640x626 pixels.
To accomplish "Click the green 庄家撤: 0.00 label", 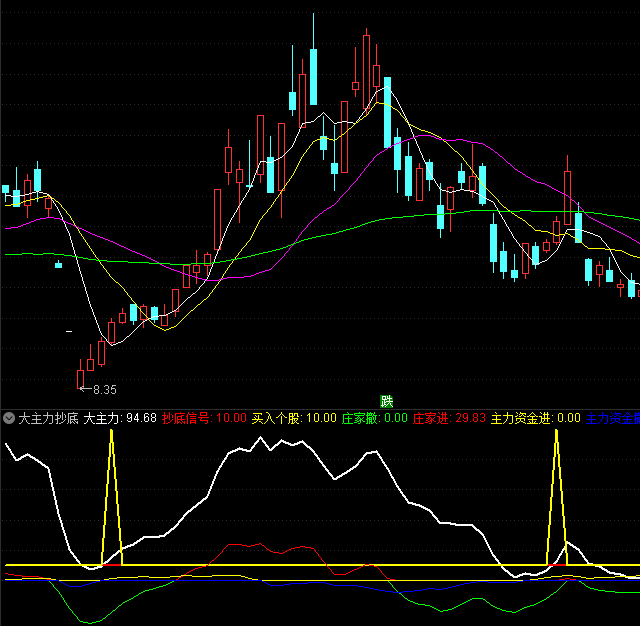I will pyautogui.click(x=374, y=418).
